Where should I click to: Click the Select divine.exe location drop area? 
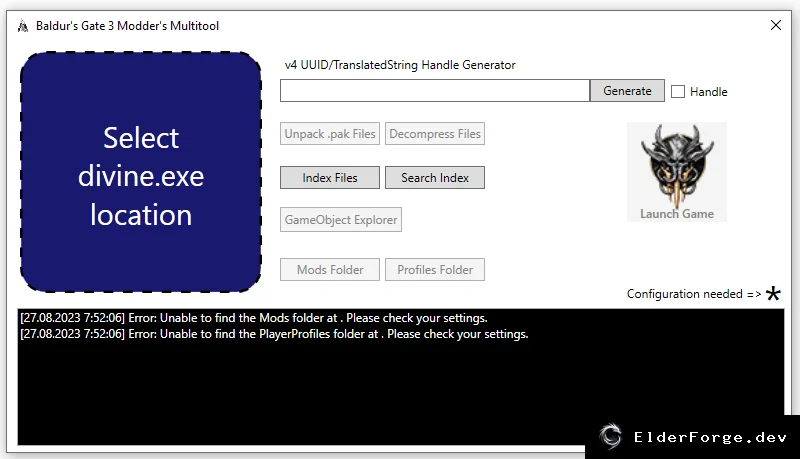coord(141,172)
